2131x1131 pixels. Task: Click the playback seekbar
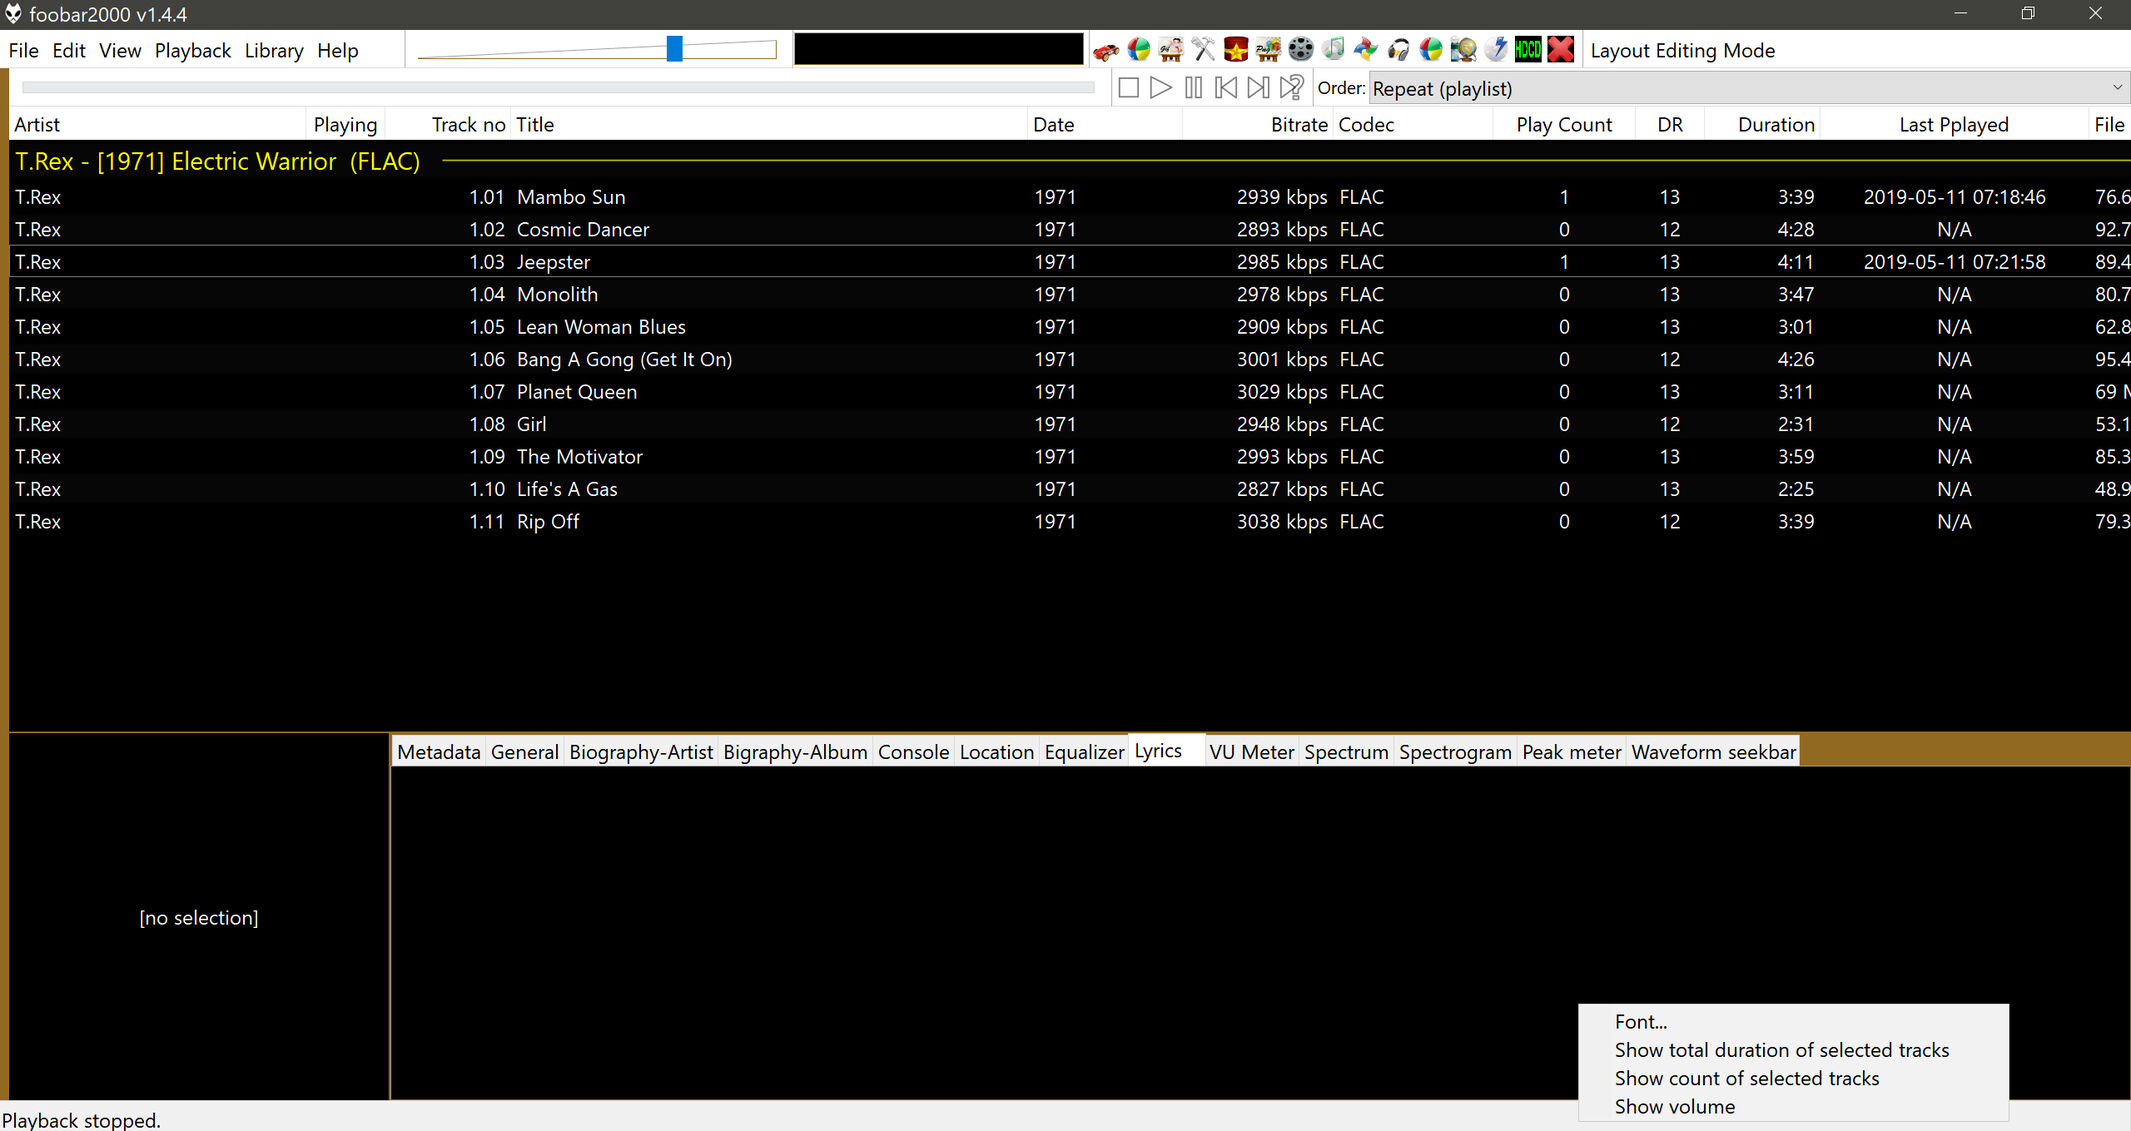click(558, 88)
